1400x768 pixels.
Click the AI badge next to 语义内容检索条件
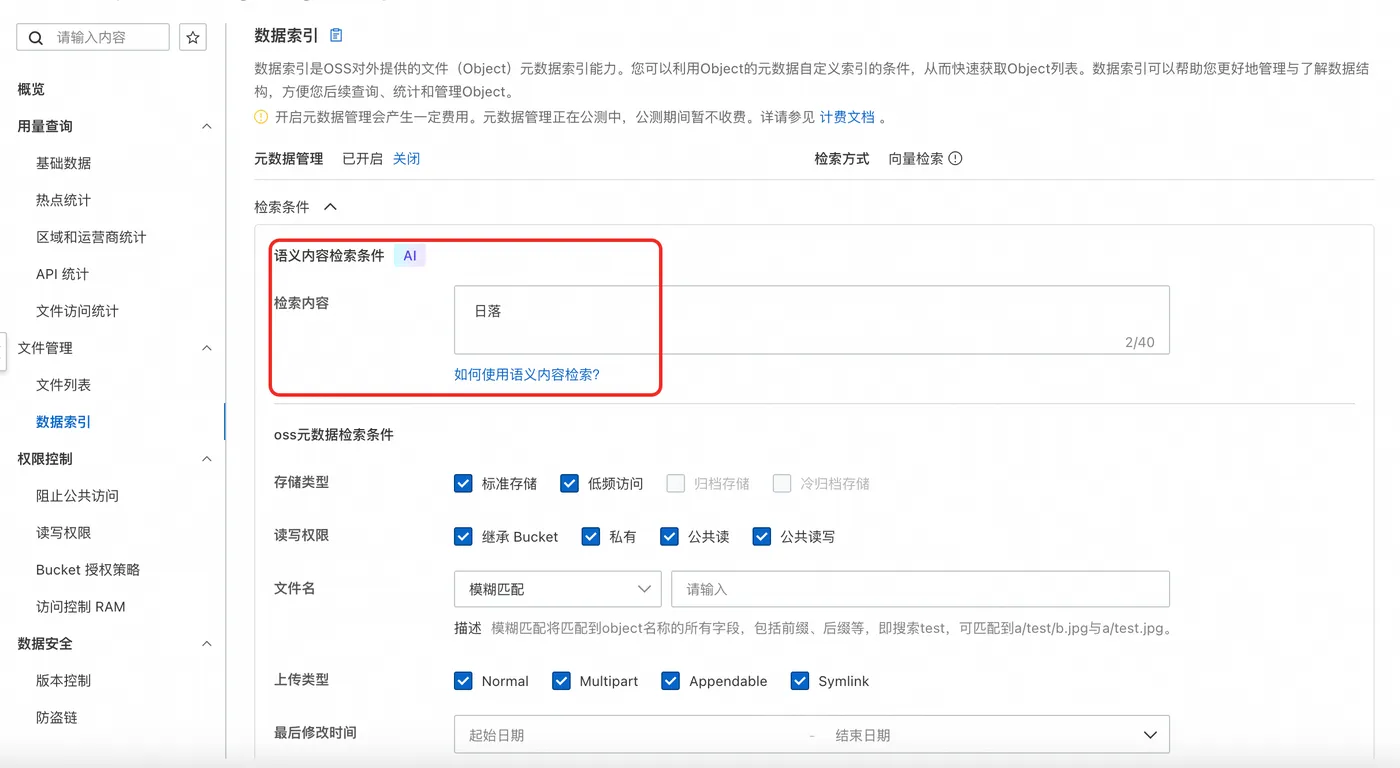click(x=410, y=256)
